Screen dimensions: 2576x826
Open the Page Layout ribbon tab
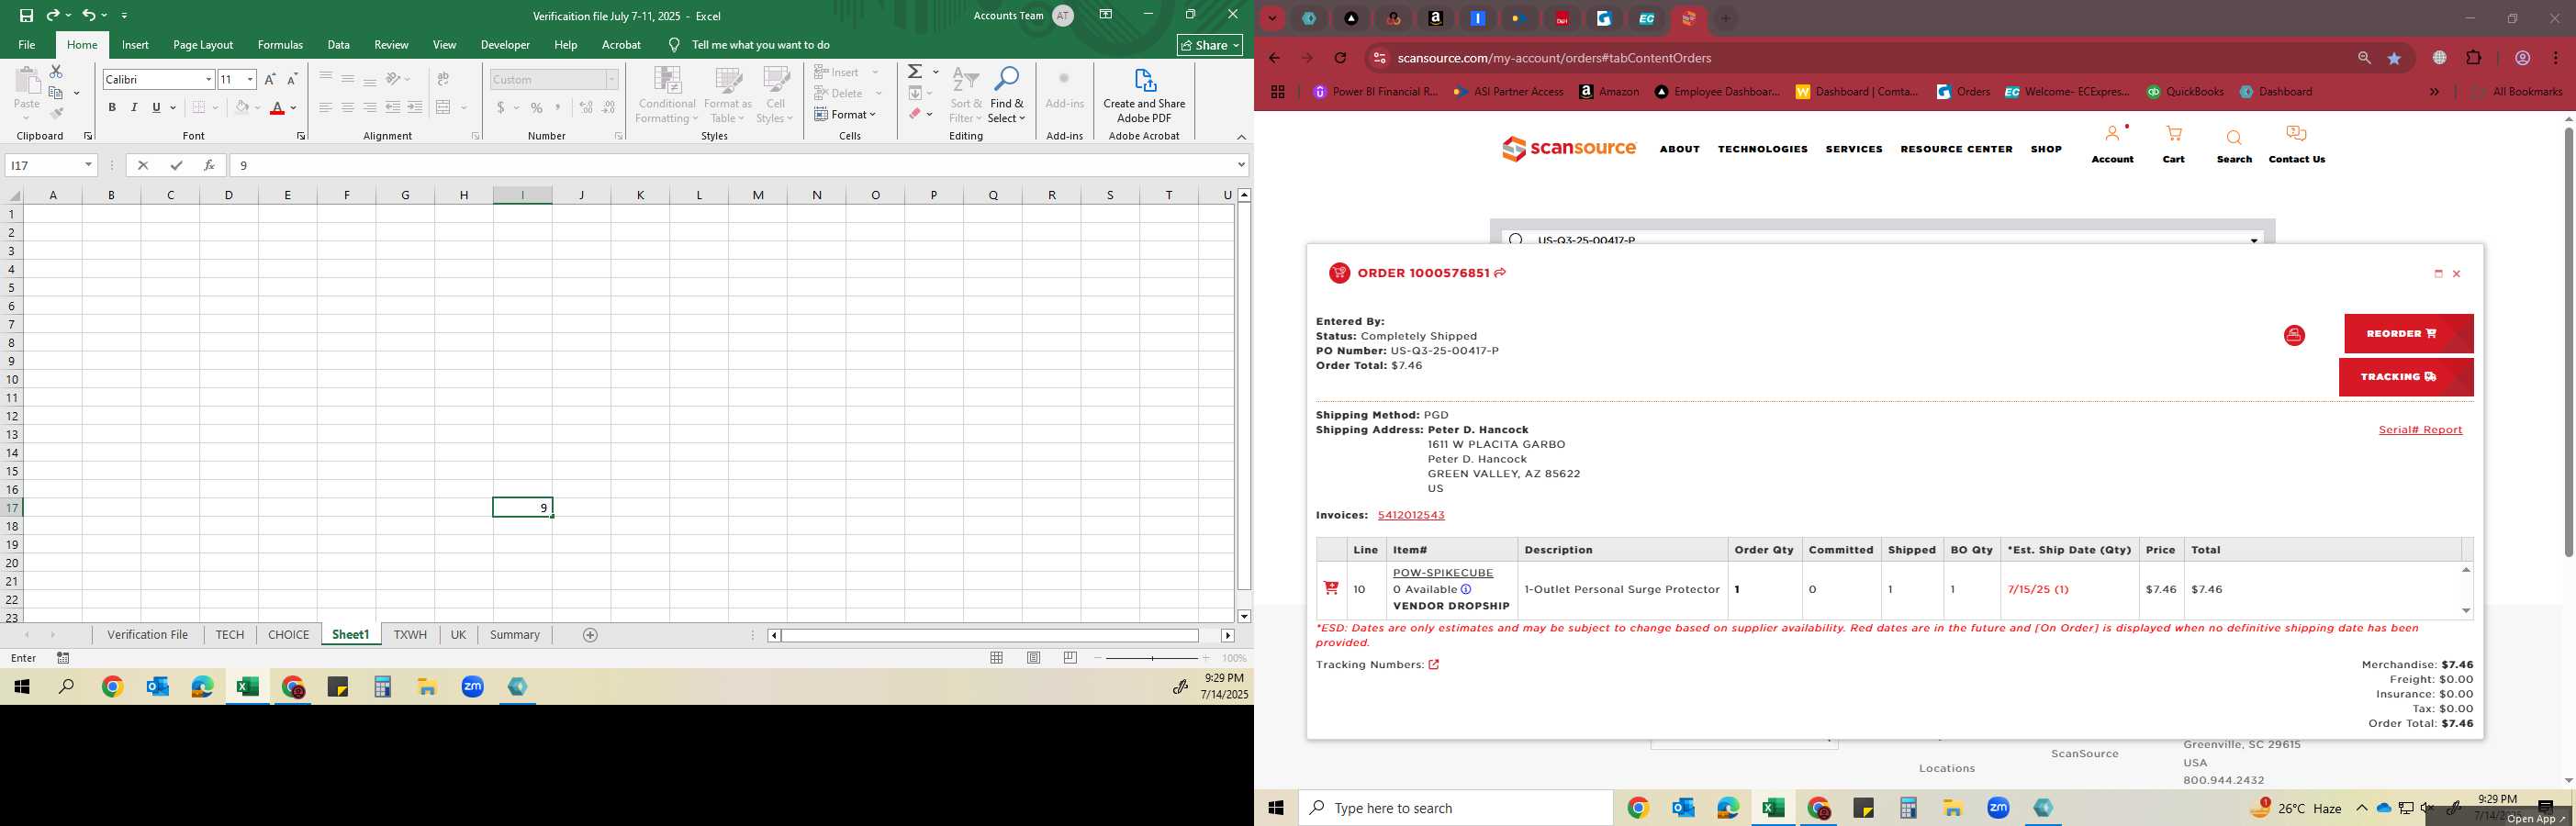click(203, 45)
